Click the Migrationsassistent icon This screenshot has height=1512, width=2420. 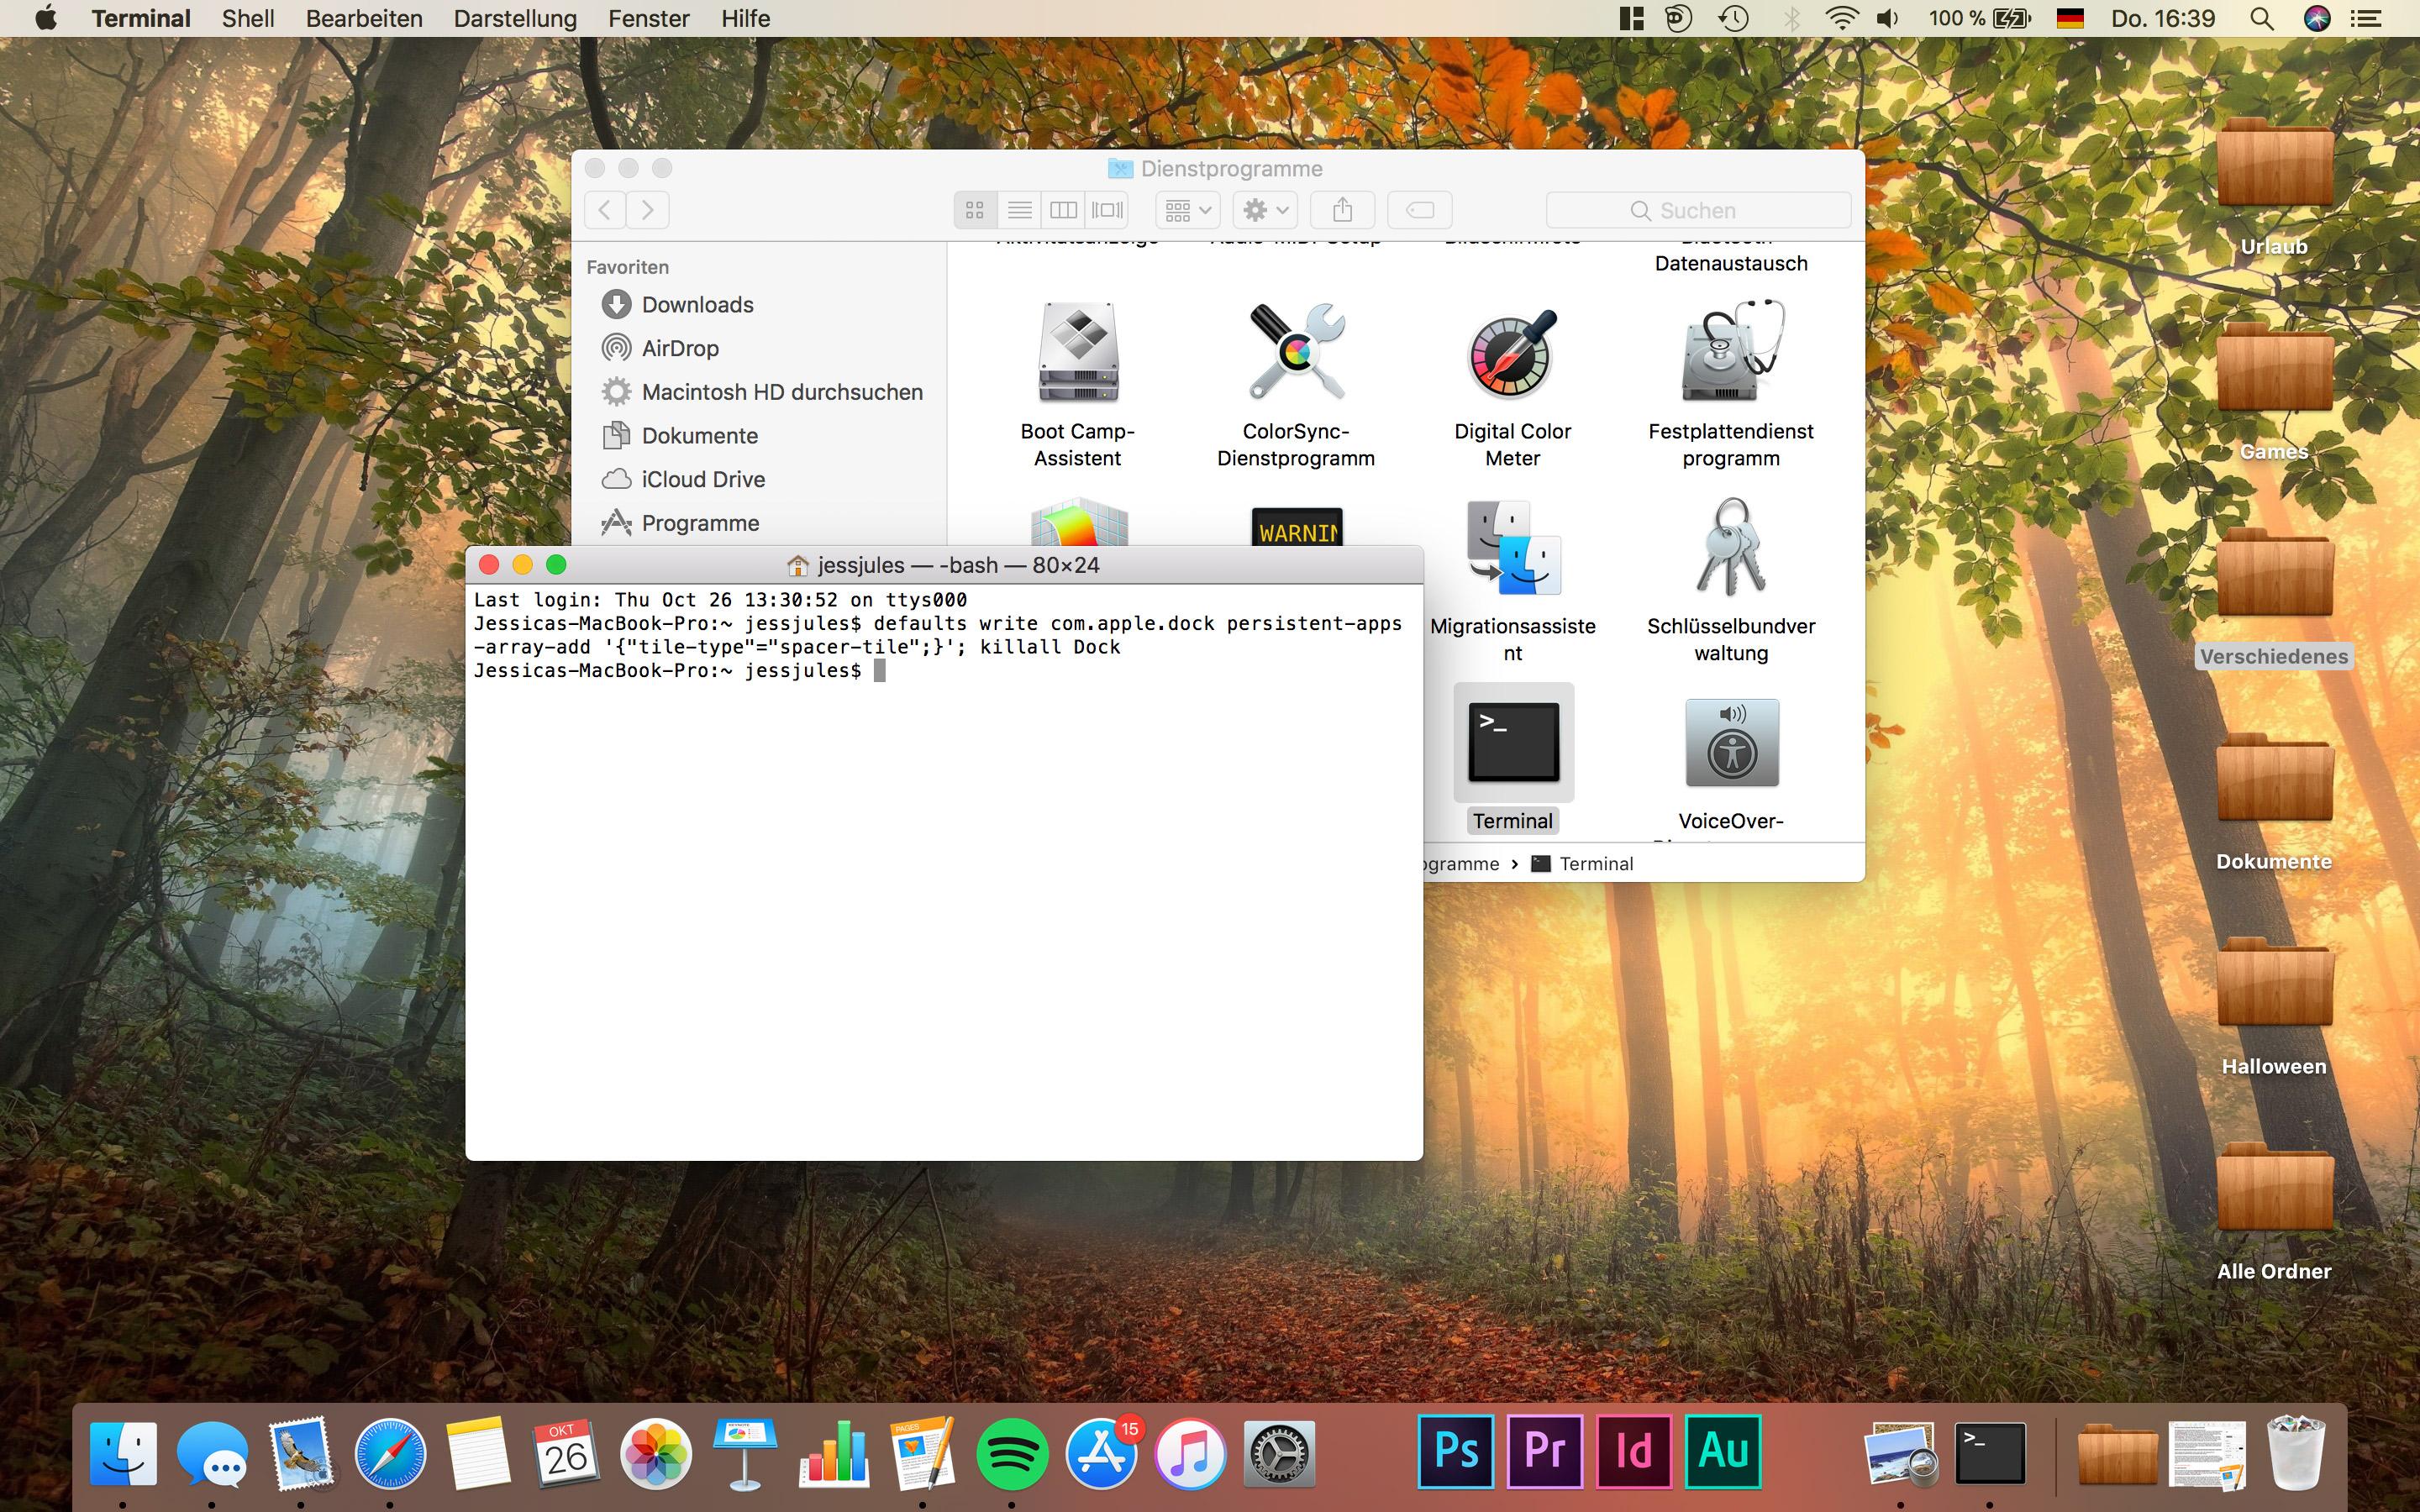[x=1512, y=548]
